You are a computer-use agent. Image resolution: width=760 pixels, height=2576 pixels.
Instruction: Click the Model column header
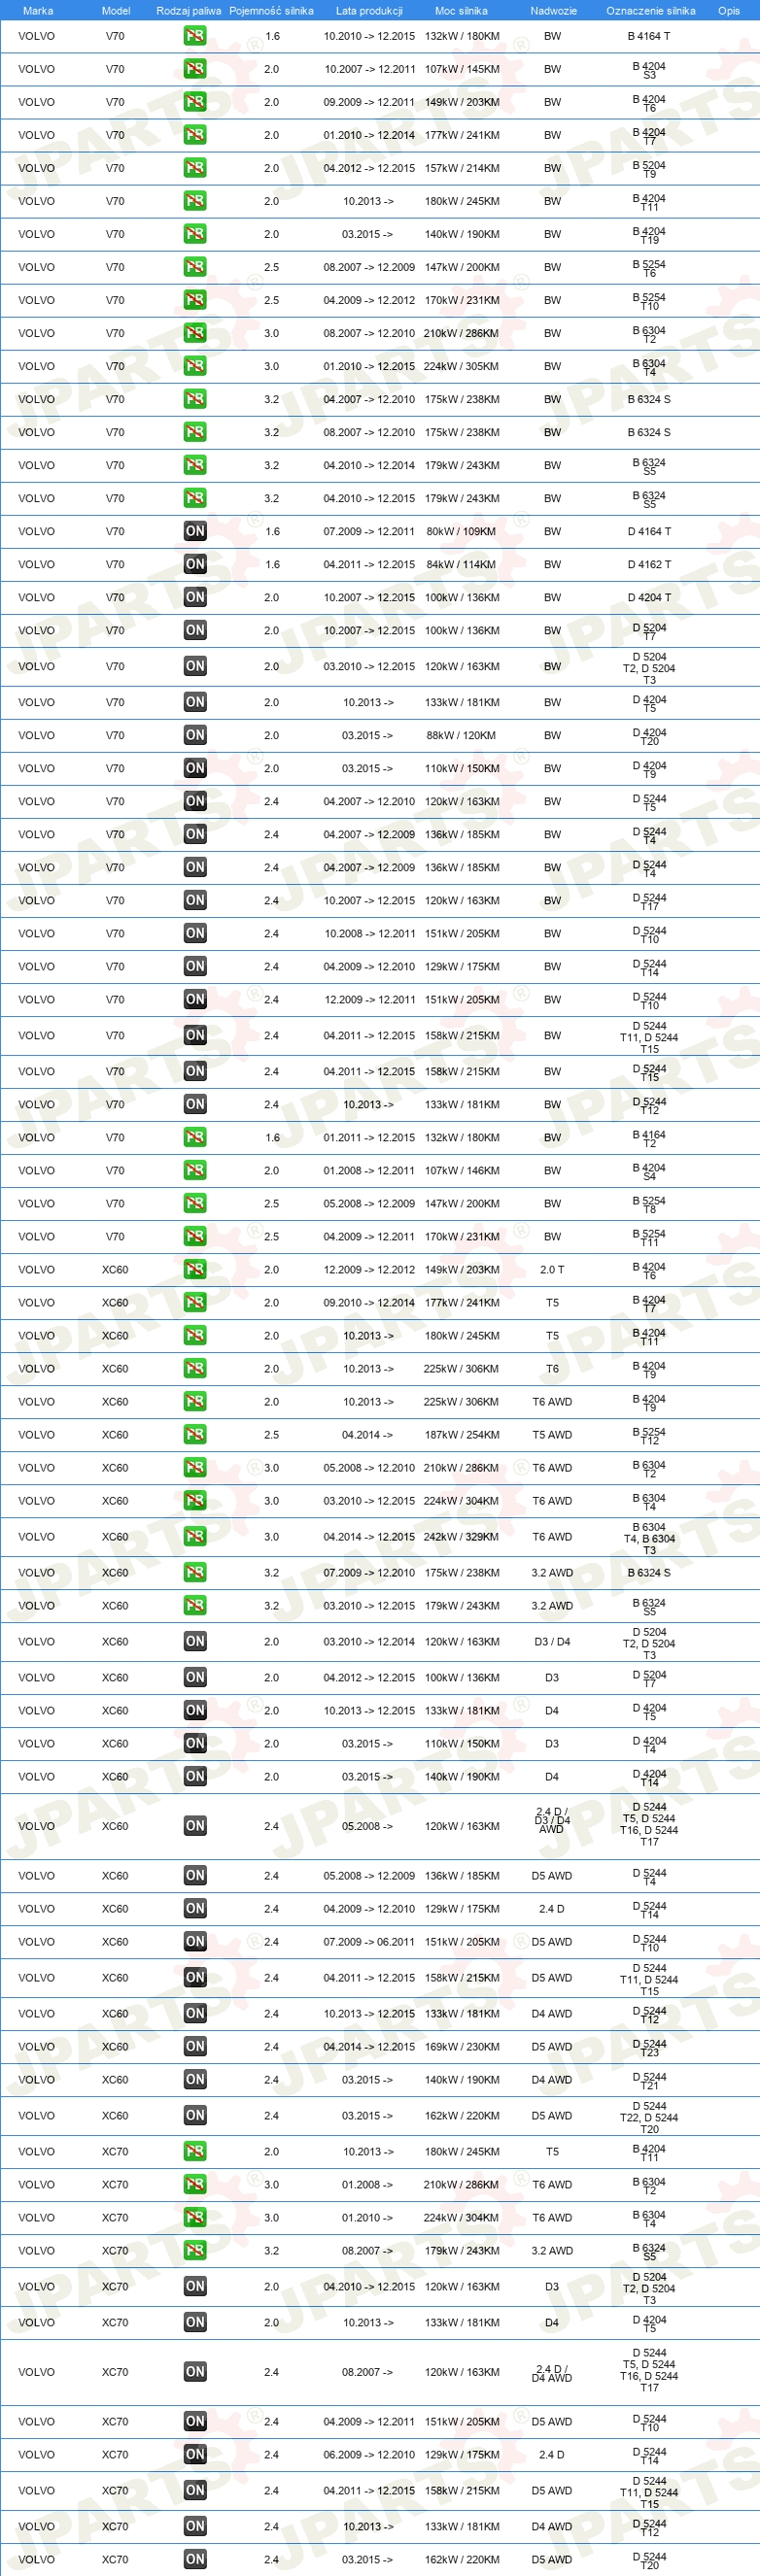pos(116,11)
